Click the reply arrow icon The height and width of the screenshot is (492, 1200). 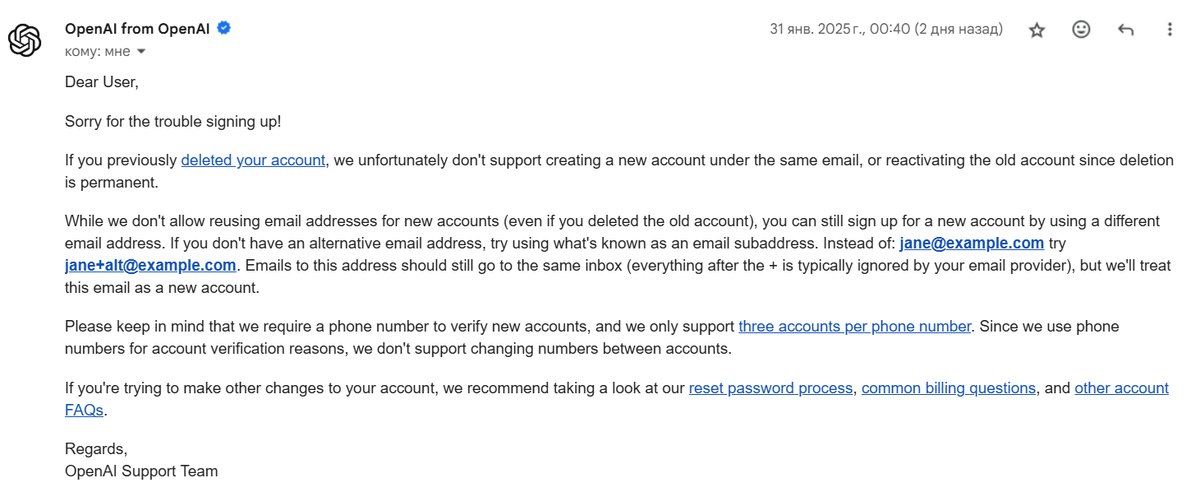(1126, 30)
